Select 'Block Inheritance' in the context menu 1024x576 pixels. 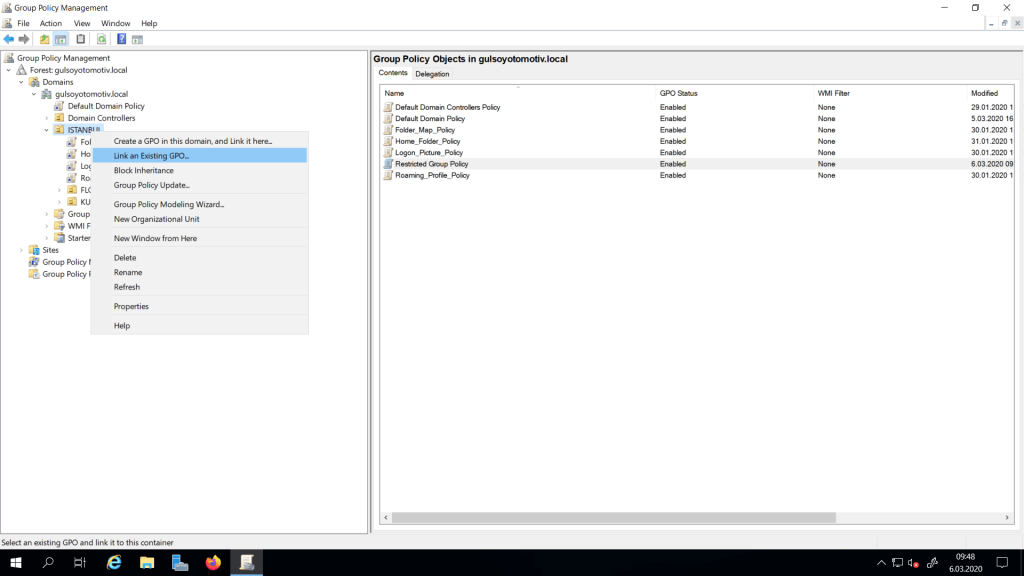click(x=143, y=170)
